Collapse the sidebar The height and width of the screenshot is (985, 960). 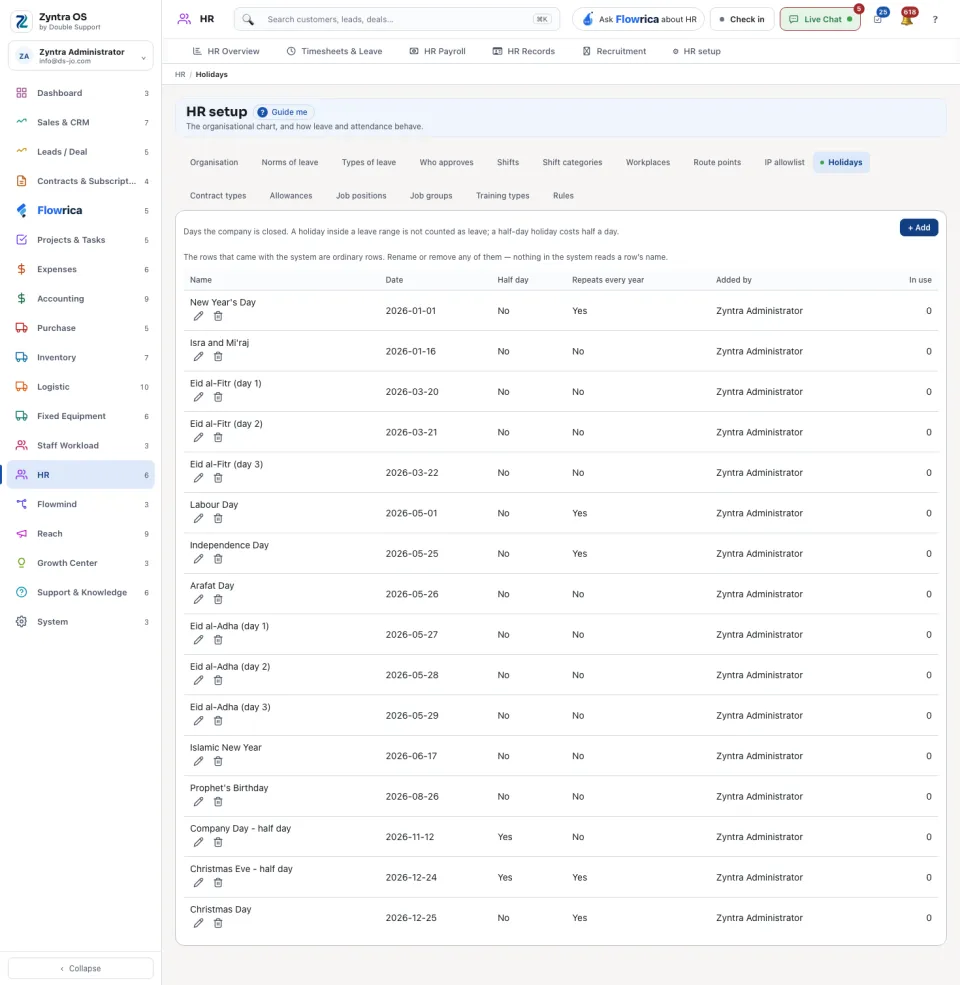[x=80, y=968]
